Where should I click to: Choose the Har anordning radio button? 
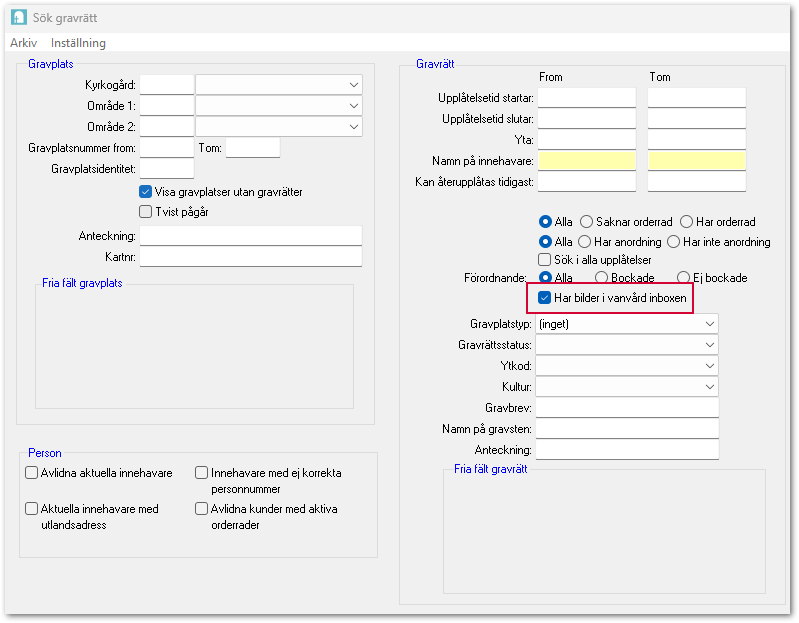(587, 242)
